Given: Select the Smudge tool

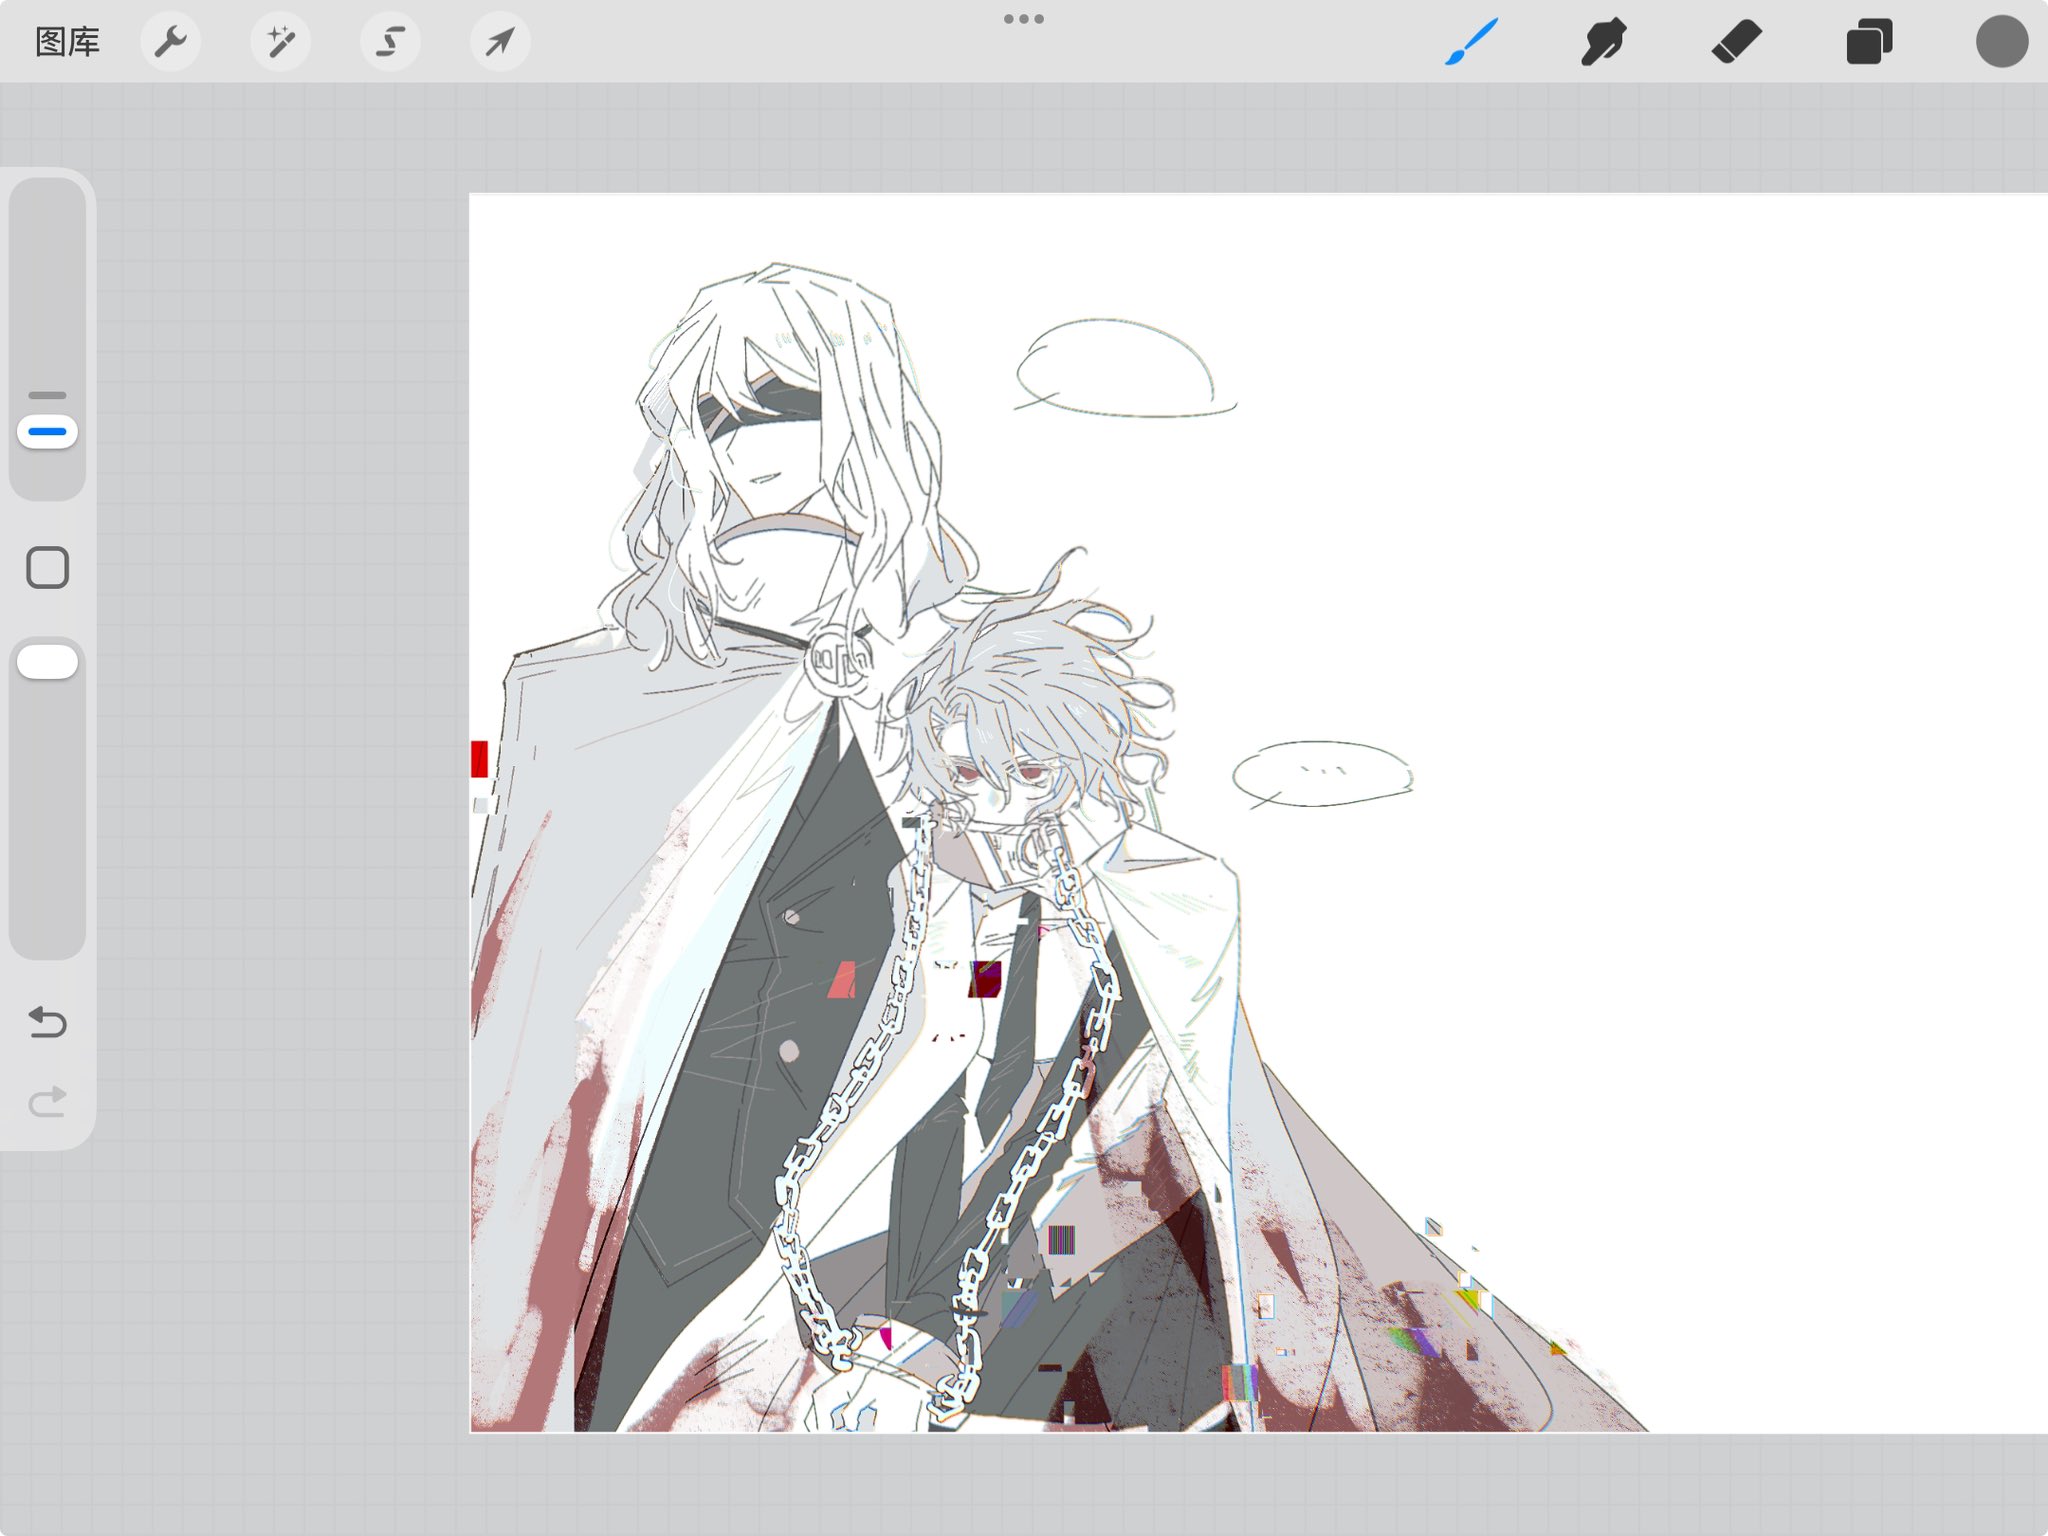Looking at the screenshot, I should point(1603,42).
